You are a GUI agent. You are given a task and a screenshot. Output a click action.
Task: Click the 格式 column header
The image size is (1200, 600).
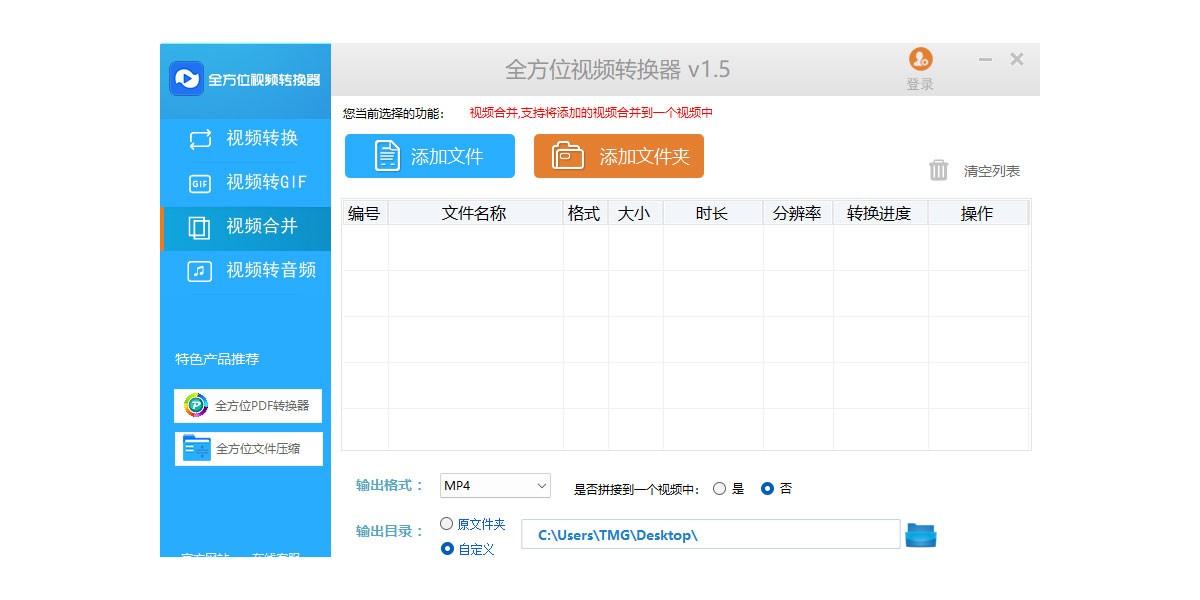pos(585,213)
